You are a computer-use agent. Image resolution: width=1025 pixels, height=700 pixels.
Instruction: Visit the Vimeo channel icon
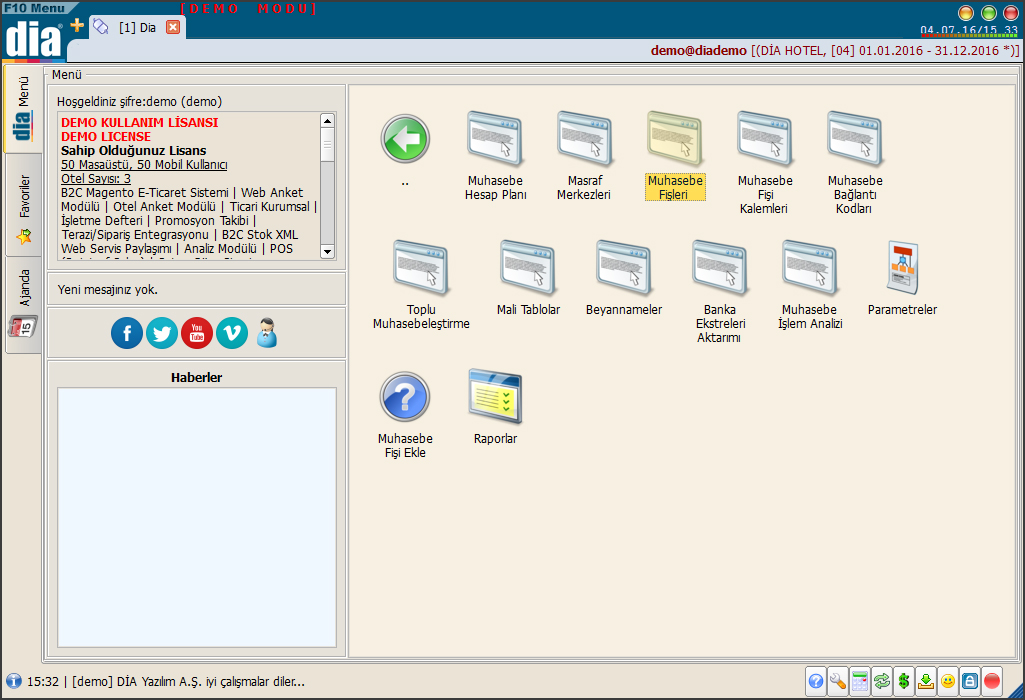point(232,333)
